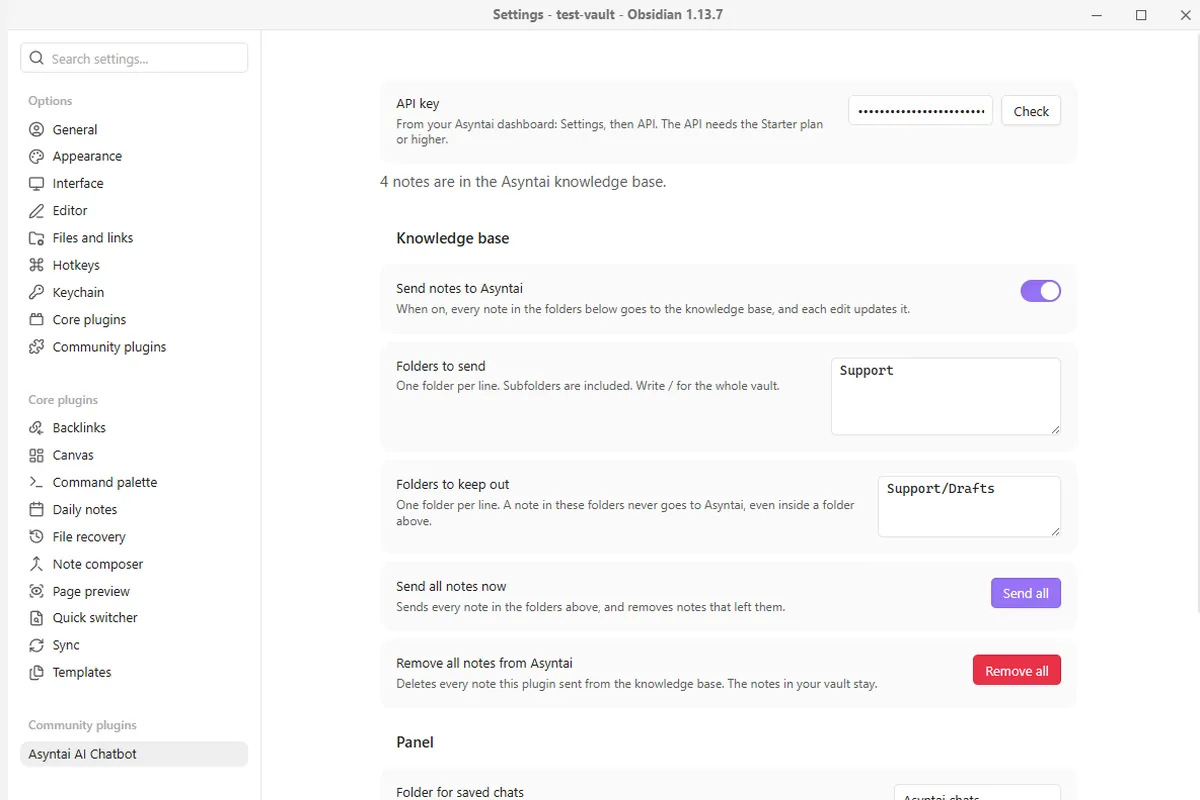Viewport: 1200px width, 800px height.
Task: Click the red Remove all button
Action: pos(1017,670)
